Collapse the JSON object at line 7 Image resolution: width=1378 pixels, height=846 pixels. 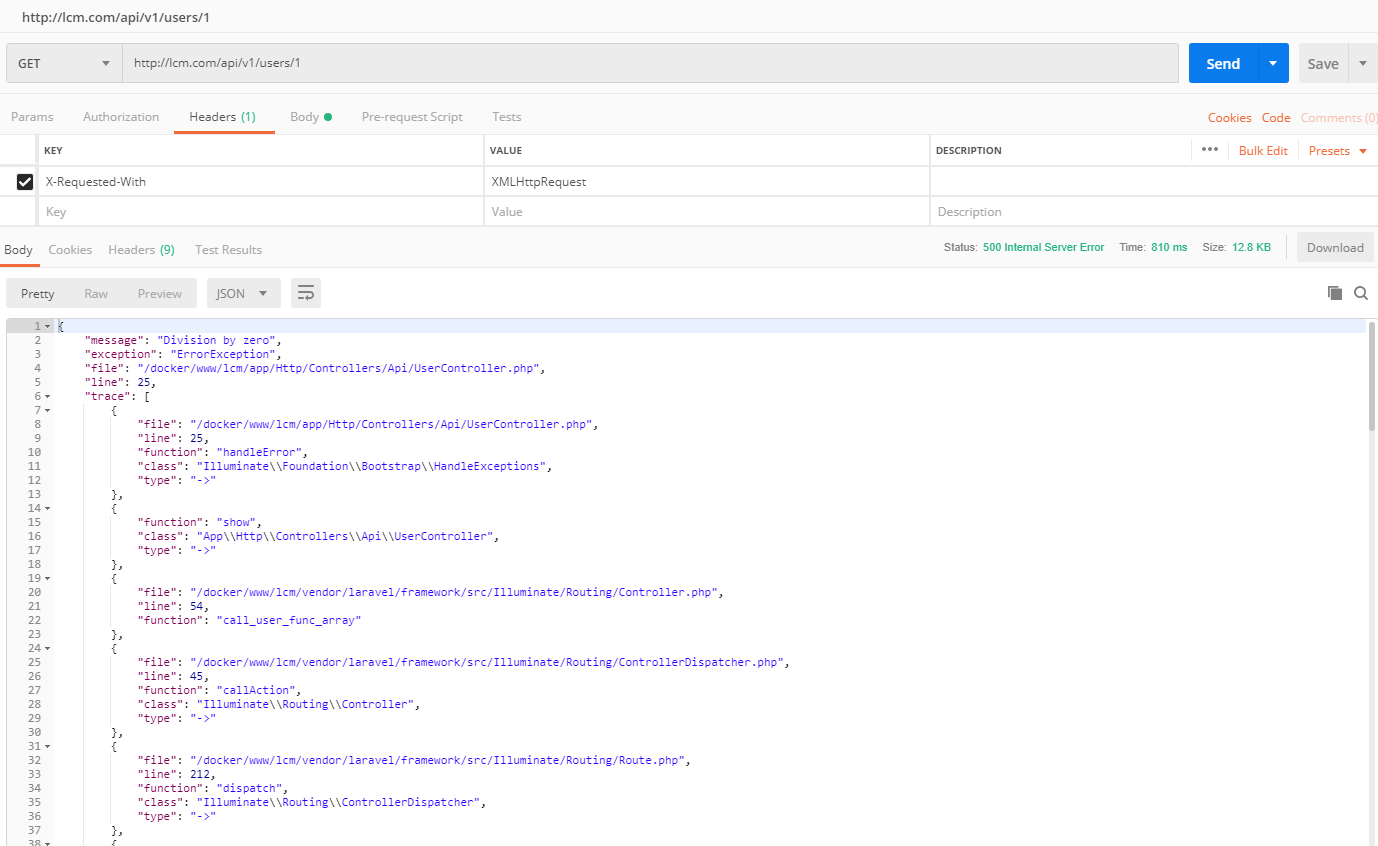point(47,410)
